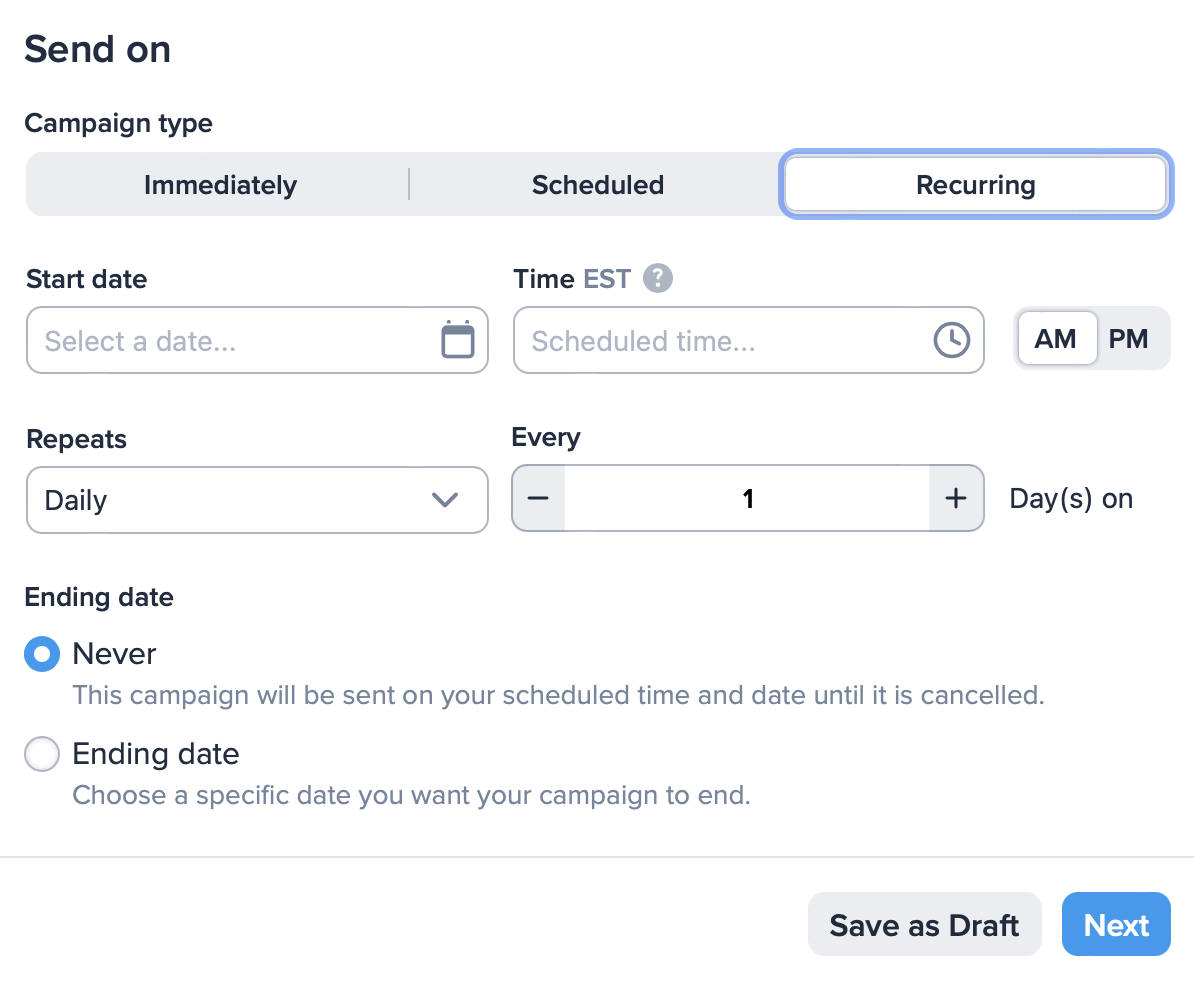This screenshot has height=984, width=1194.
Task: Select the Never ending radio button
Action: pos(42,653)
